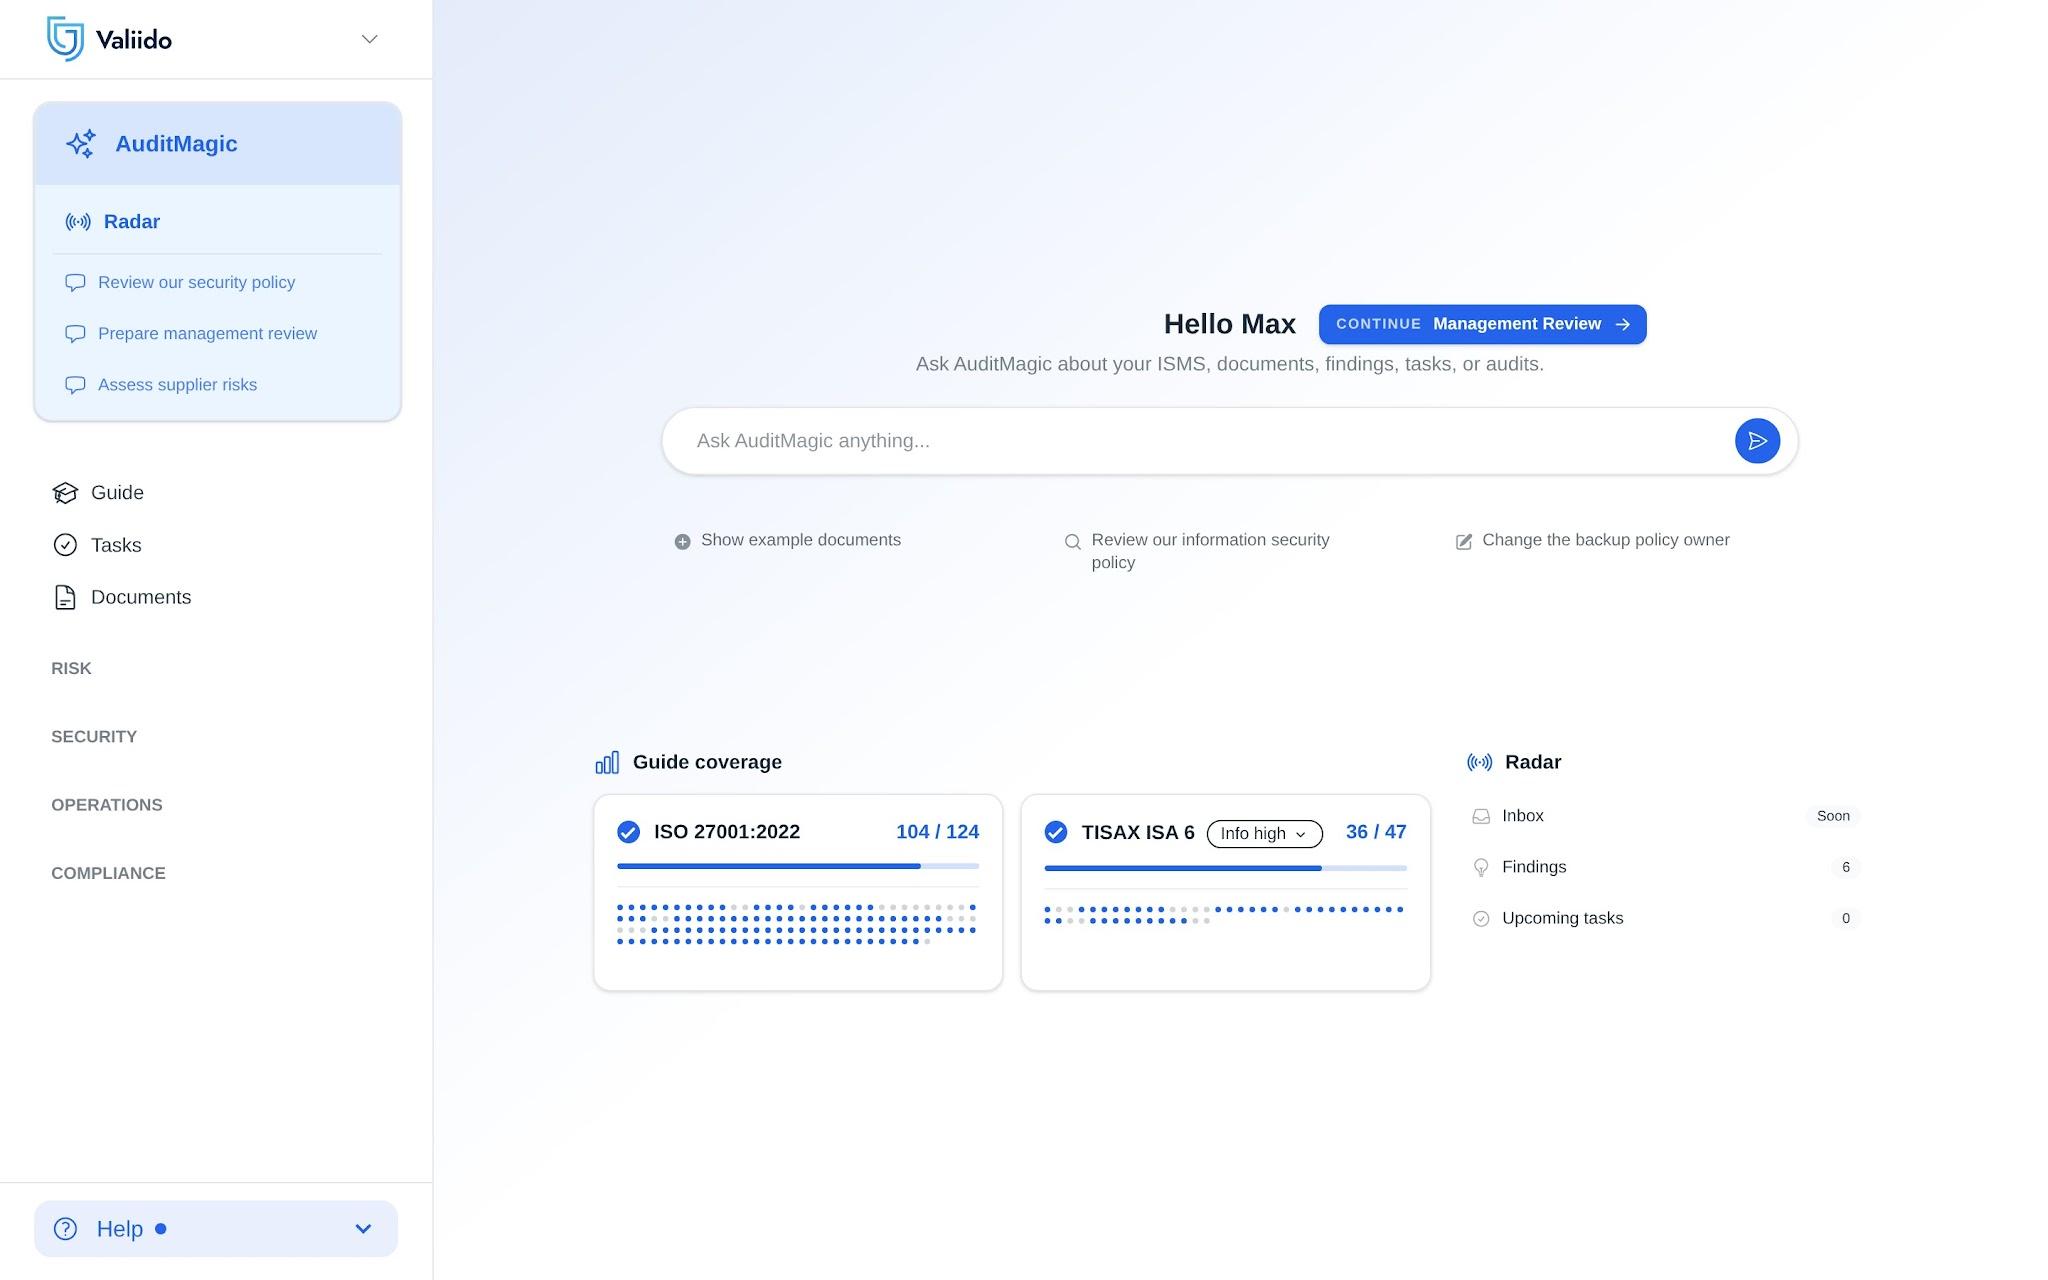The width and height of the screenshot is (2048, 1280).
Task: Click Continue Management Review button
Action: pyautogui.click(x=1482, y=324)
